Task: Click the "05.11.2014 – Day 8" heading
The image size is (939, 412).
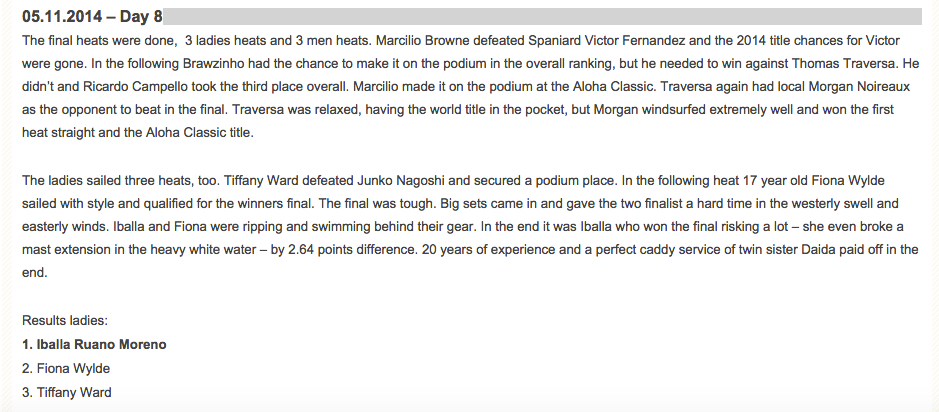Action: [92, 17]
